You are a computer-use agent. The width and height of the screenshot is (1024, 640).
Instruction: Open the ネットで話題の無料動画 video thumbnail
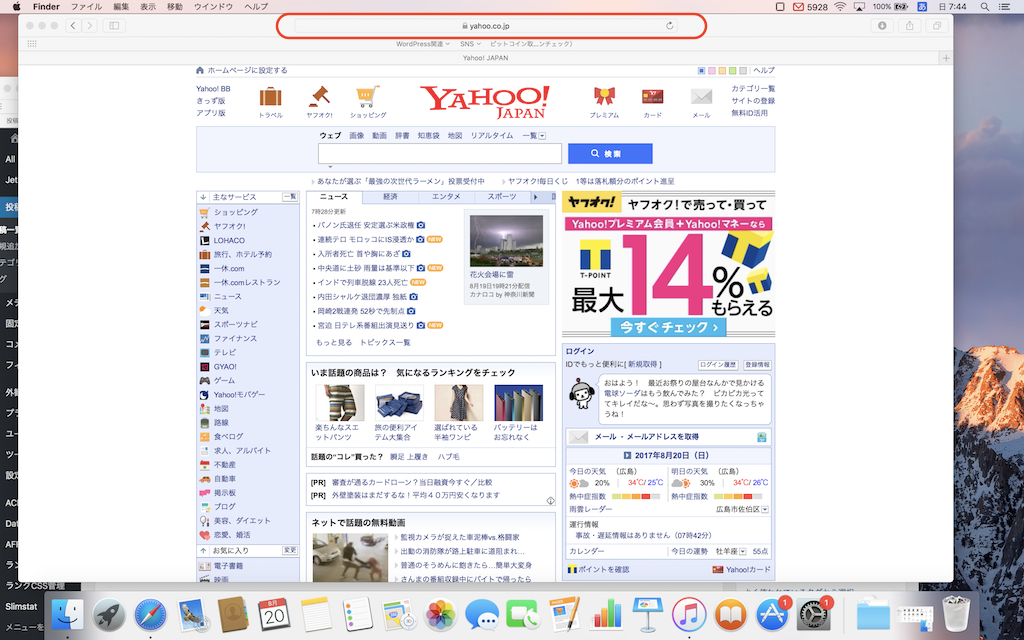pyautogui.click(x=350, y=558)
